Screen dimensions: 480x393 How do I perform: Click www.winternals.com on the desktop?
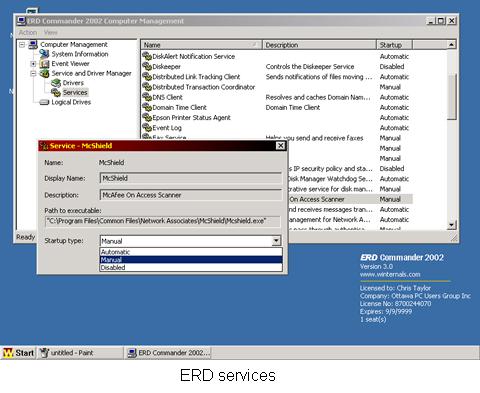(390, 274)
